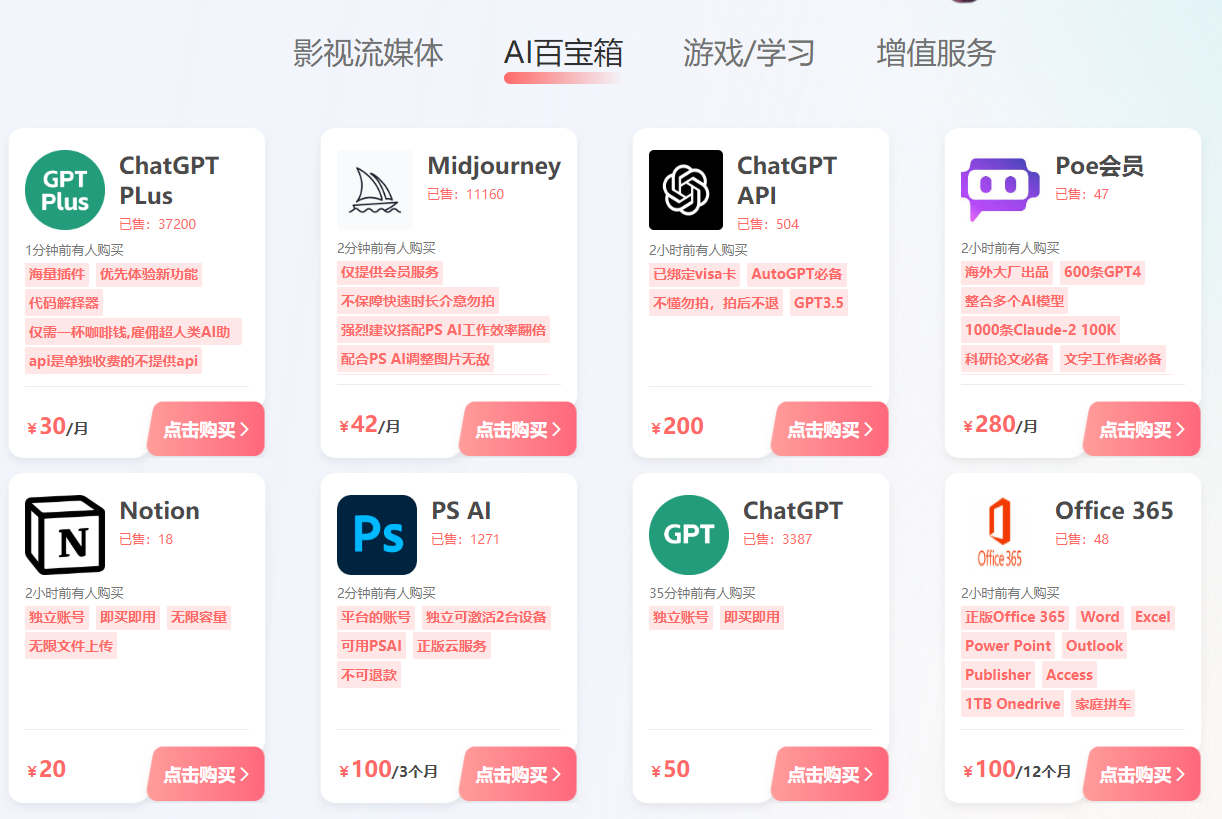1222x819 pixels.
Task: Click the 代码解释器 tag
Action: click(64, 303)
